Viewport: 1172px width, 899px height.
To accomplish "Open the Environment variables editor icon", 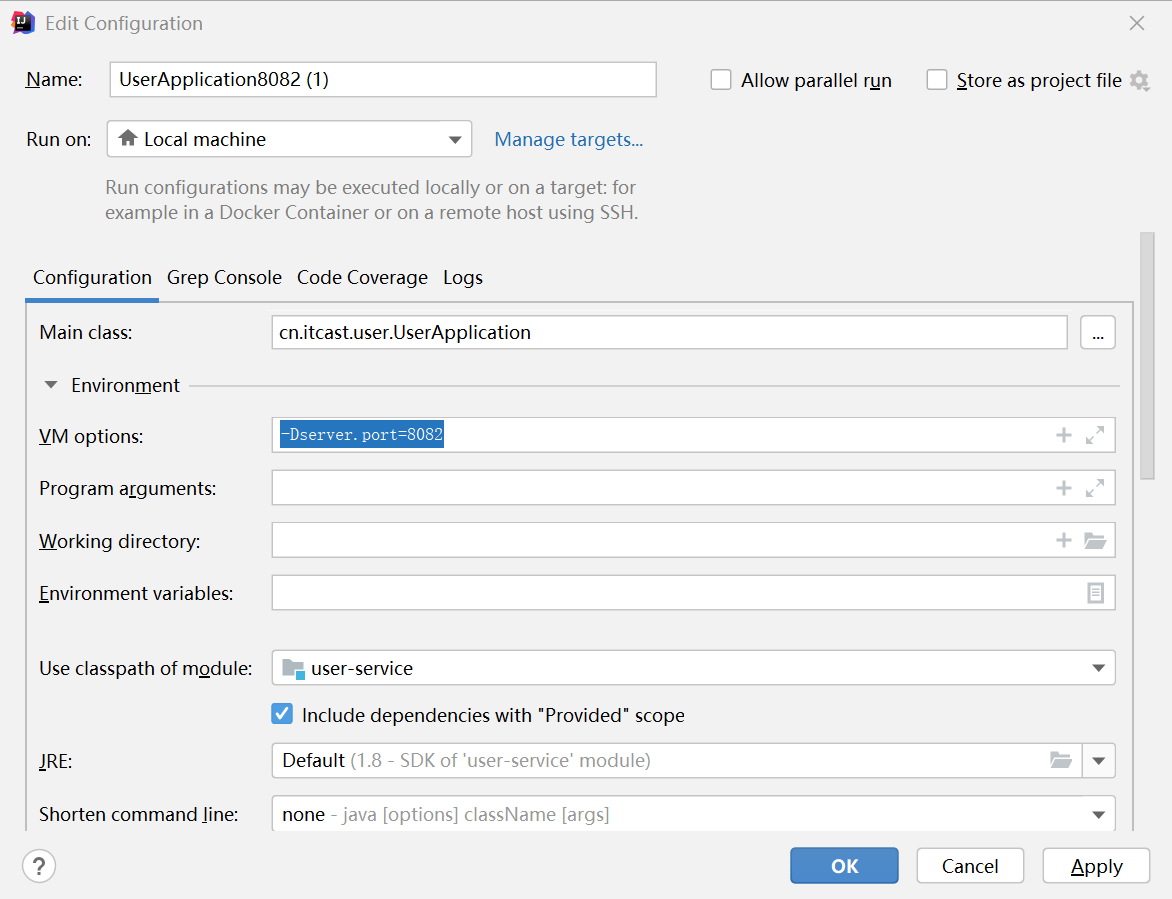I will pos(1095,593).
